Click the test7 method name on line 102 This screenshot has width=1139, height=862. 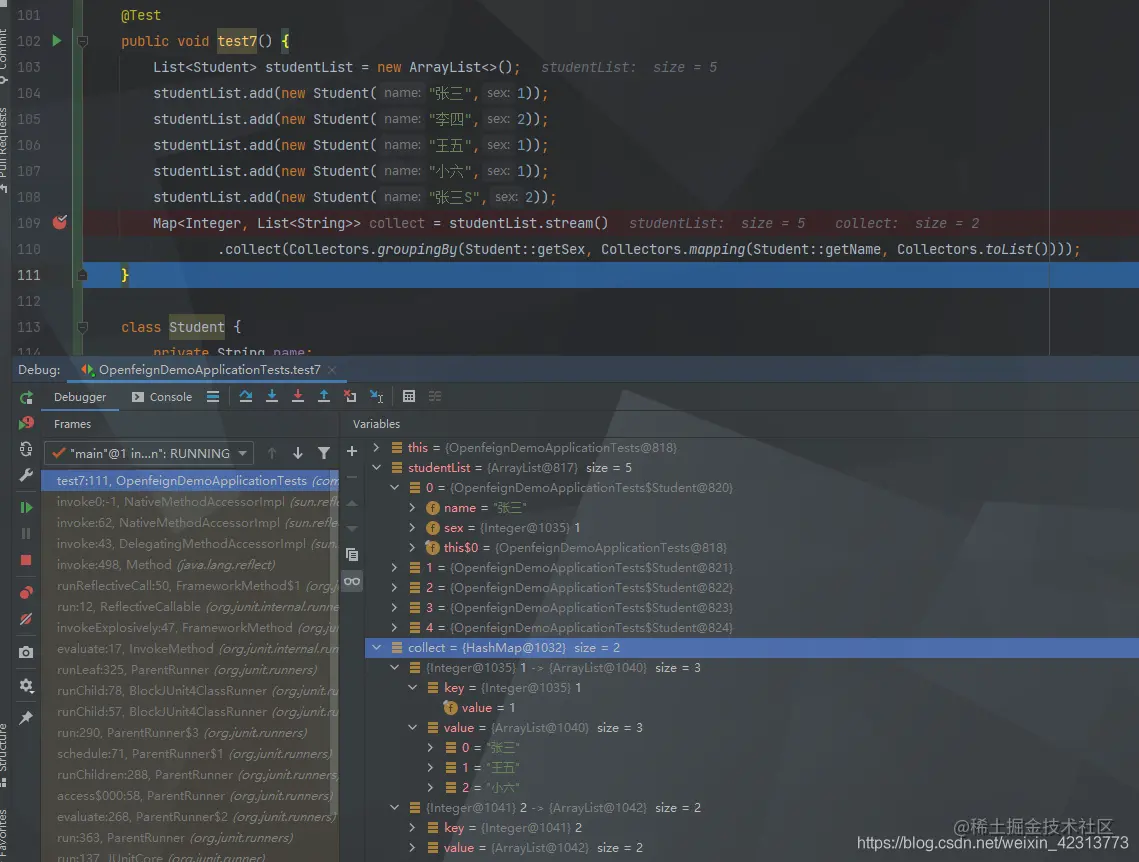[237, 41]
